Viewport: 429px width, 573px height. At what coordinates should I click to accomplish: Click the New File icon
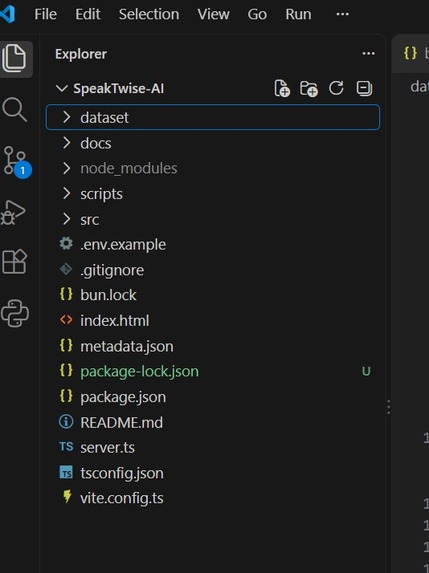(282, 88)
